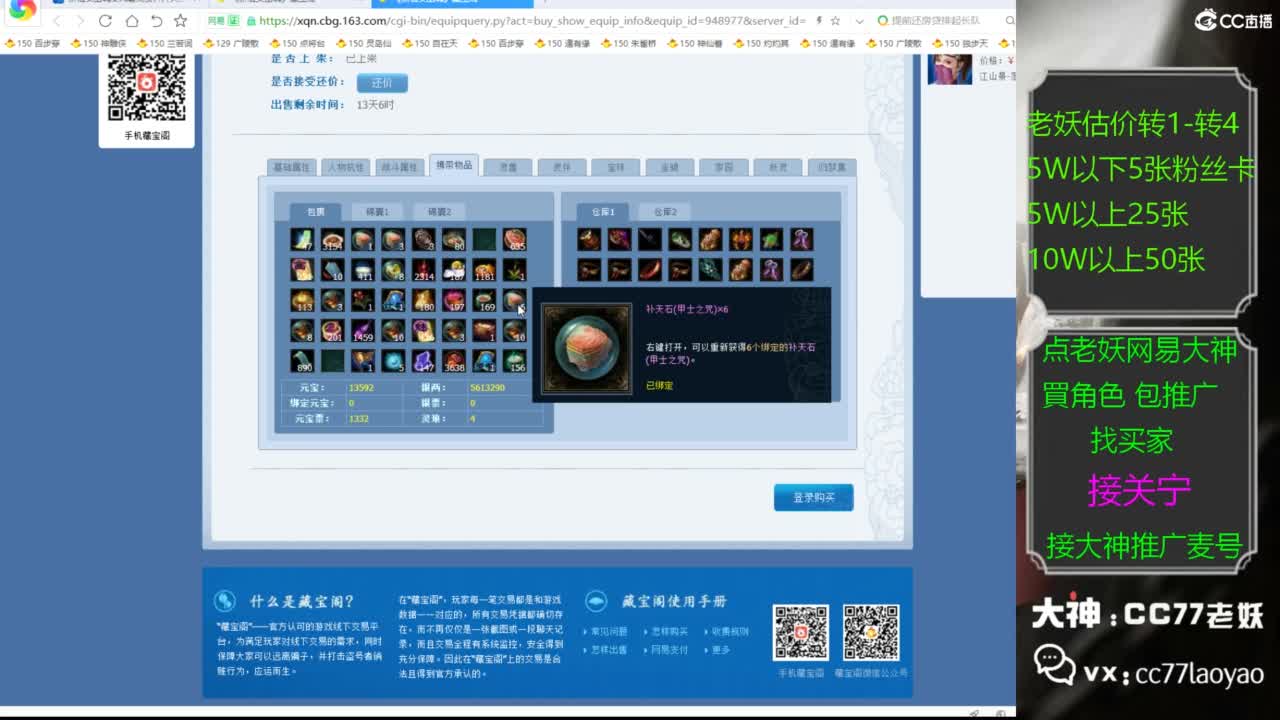Click the URL address bar
Image resolution: width=1280 pixels, height=720 pixels.
[x=530, y=20]
